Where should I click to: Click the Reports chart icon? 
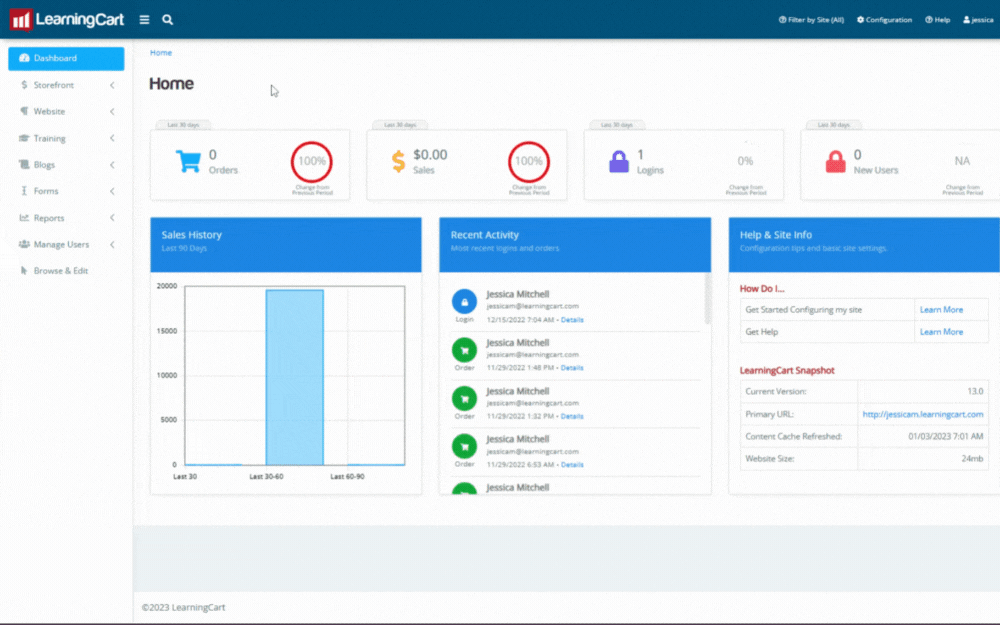(24, 217)
